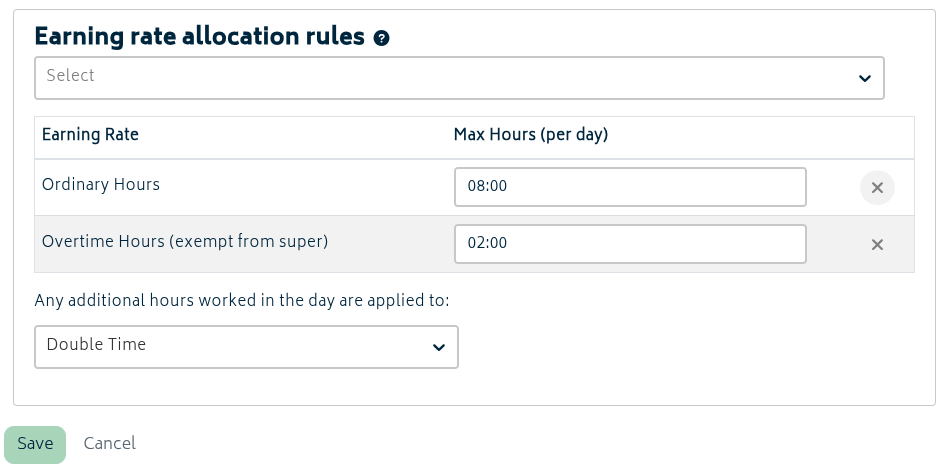Click the 'Any additional hours worked' label text
The width and height of the screenshot is (937, 468).
click(241, 301)
